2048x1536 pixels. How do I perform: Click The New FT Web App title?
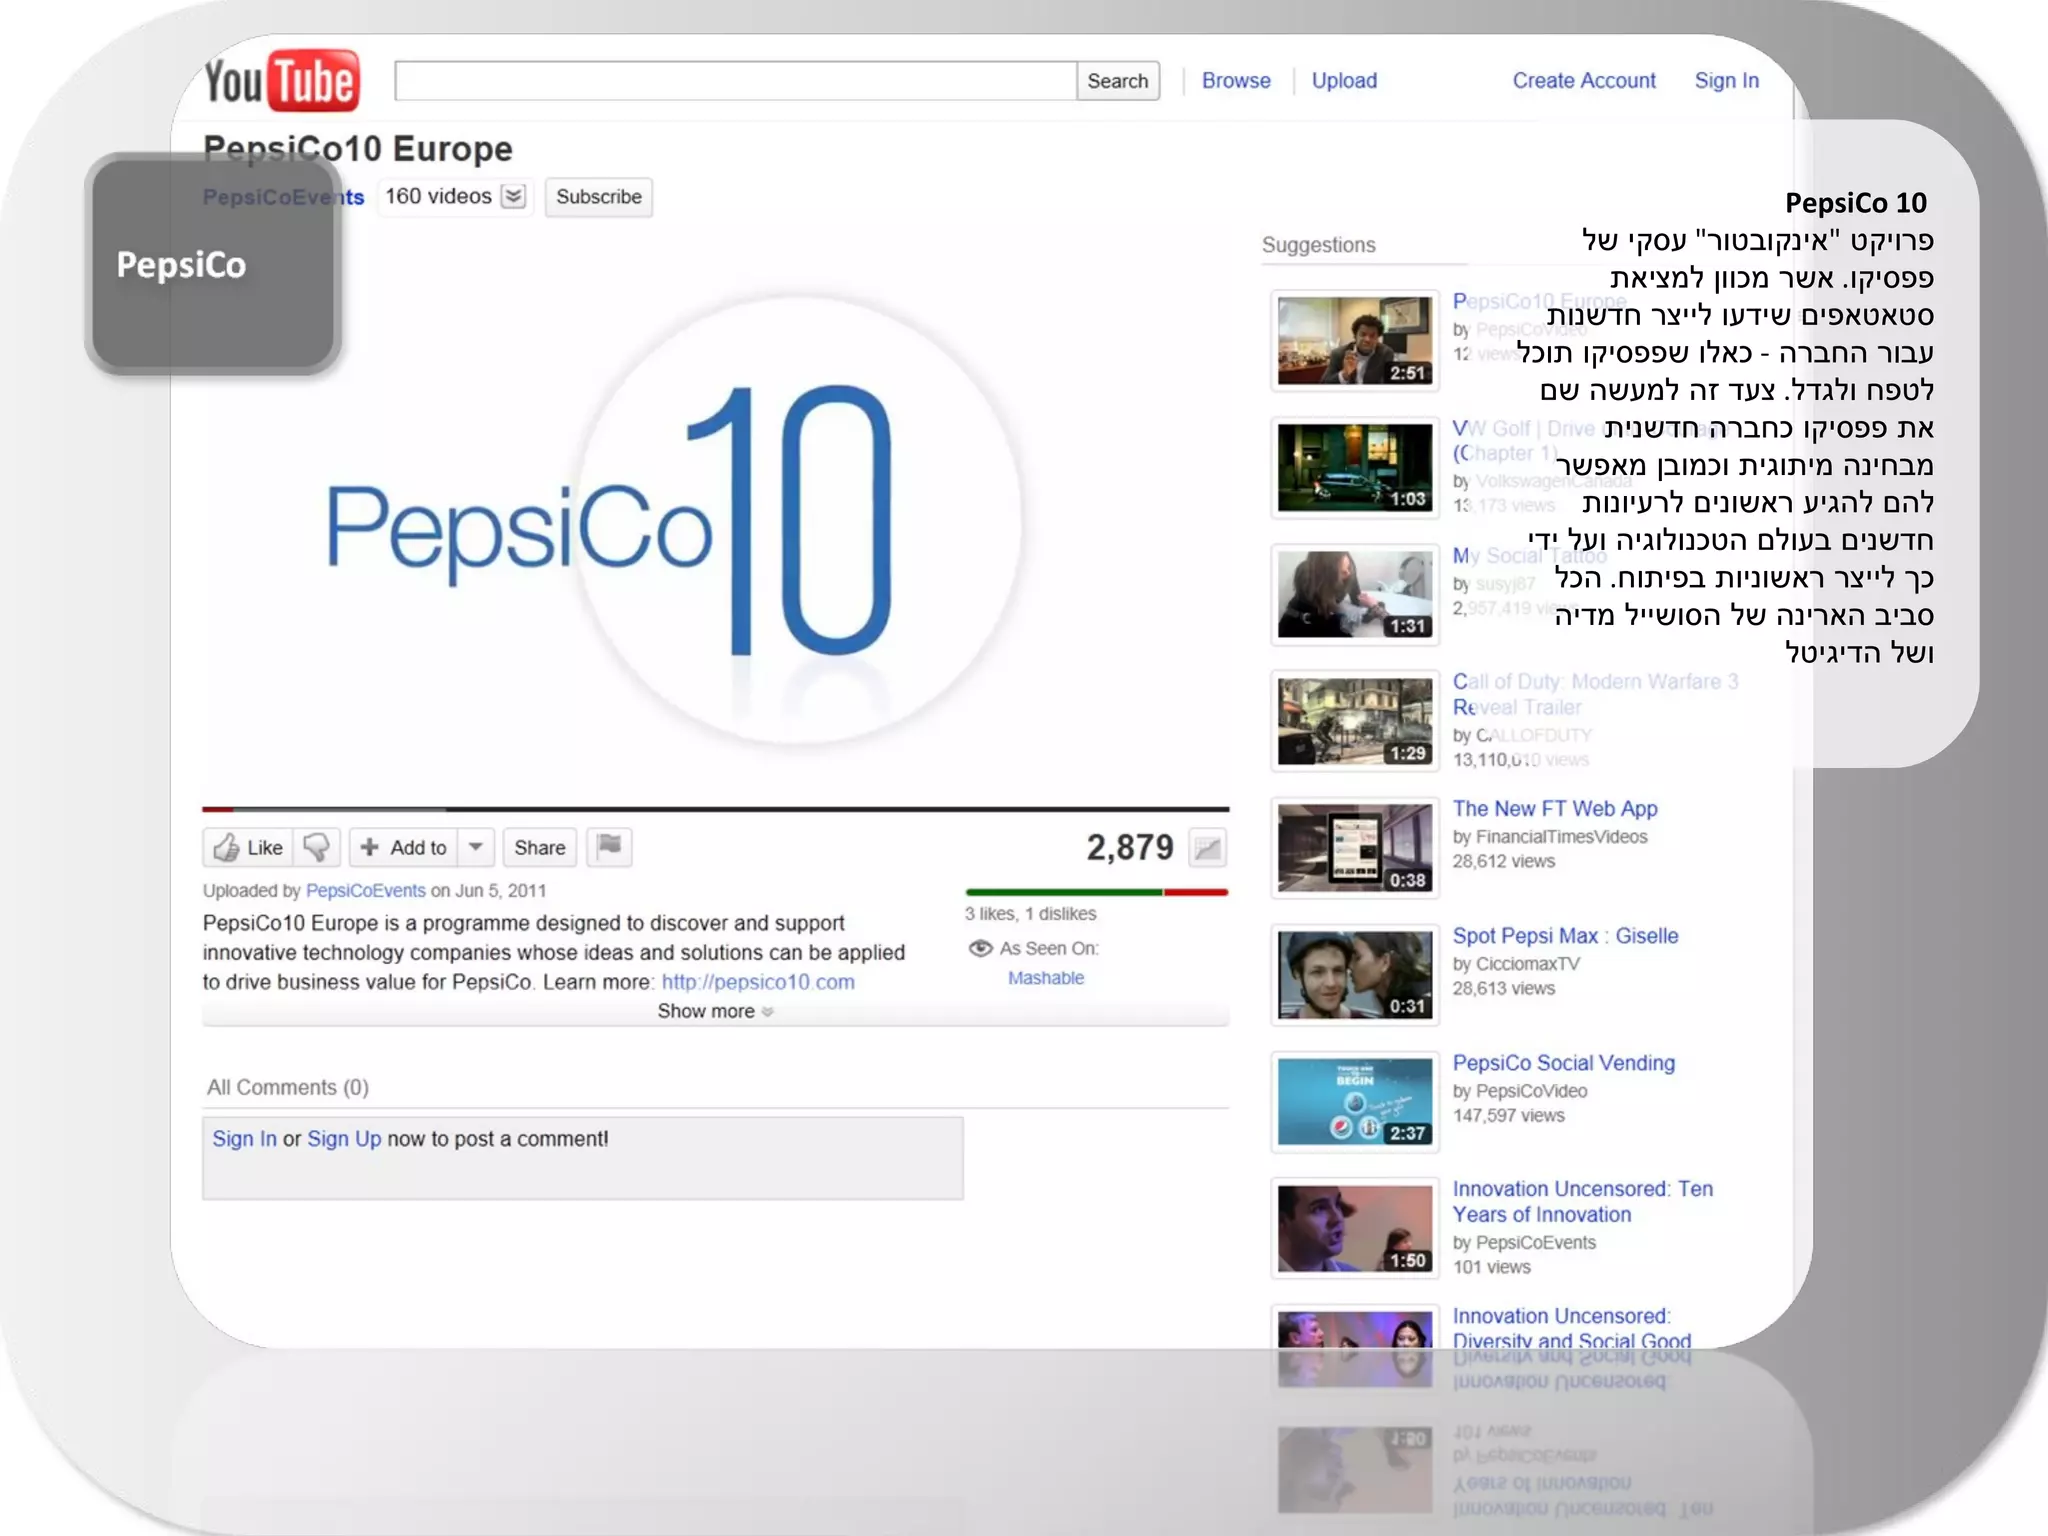click(x=1555, y=808)
